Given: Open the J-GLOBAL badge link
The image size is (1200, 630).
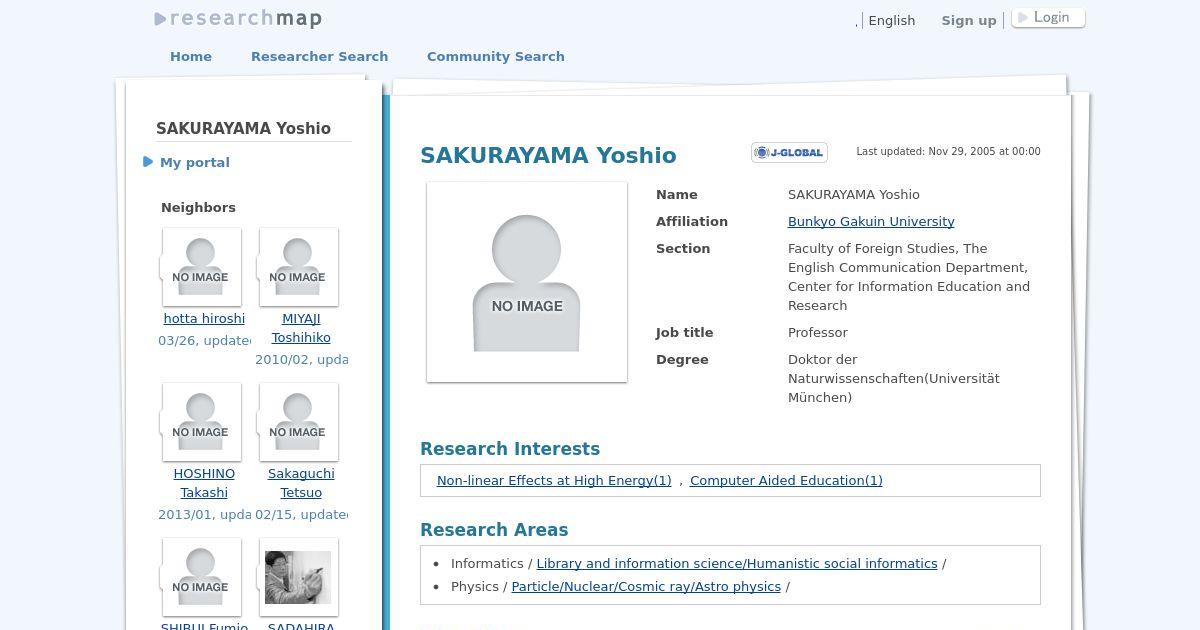Looking at the screenshot, I should tap(789, 152).
